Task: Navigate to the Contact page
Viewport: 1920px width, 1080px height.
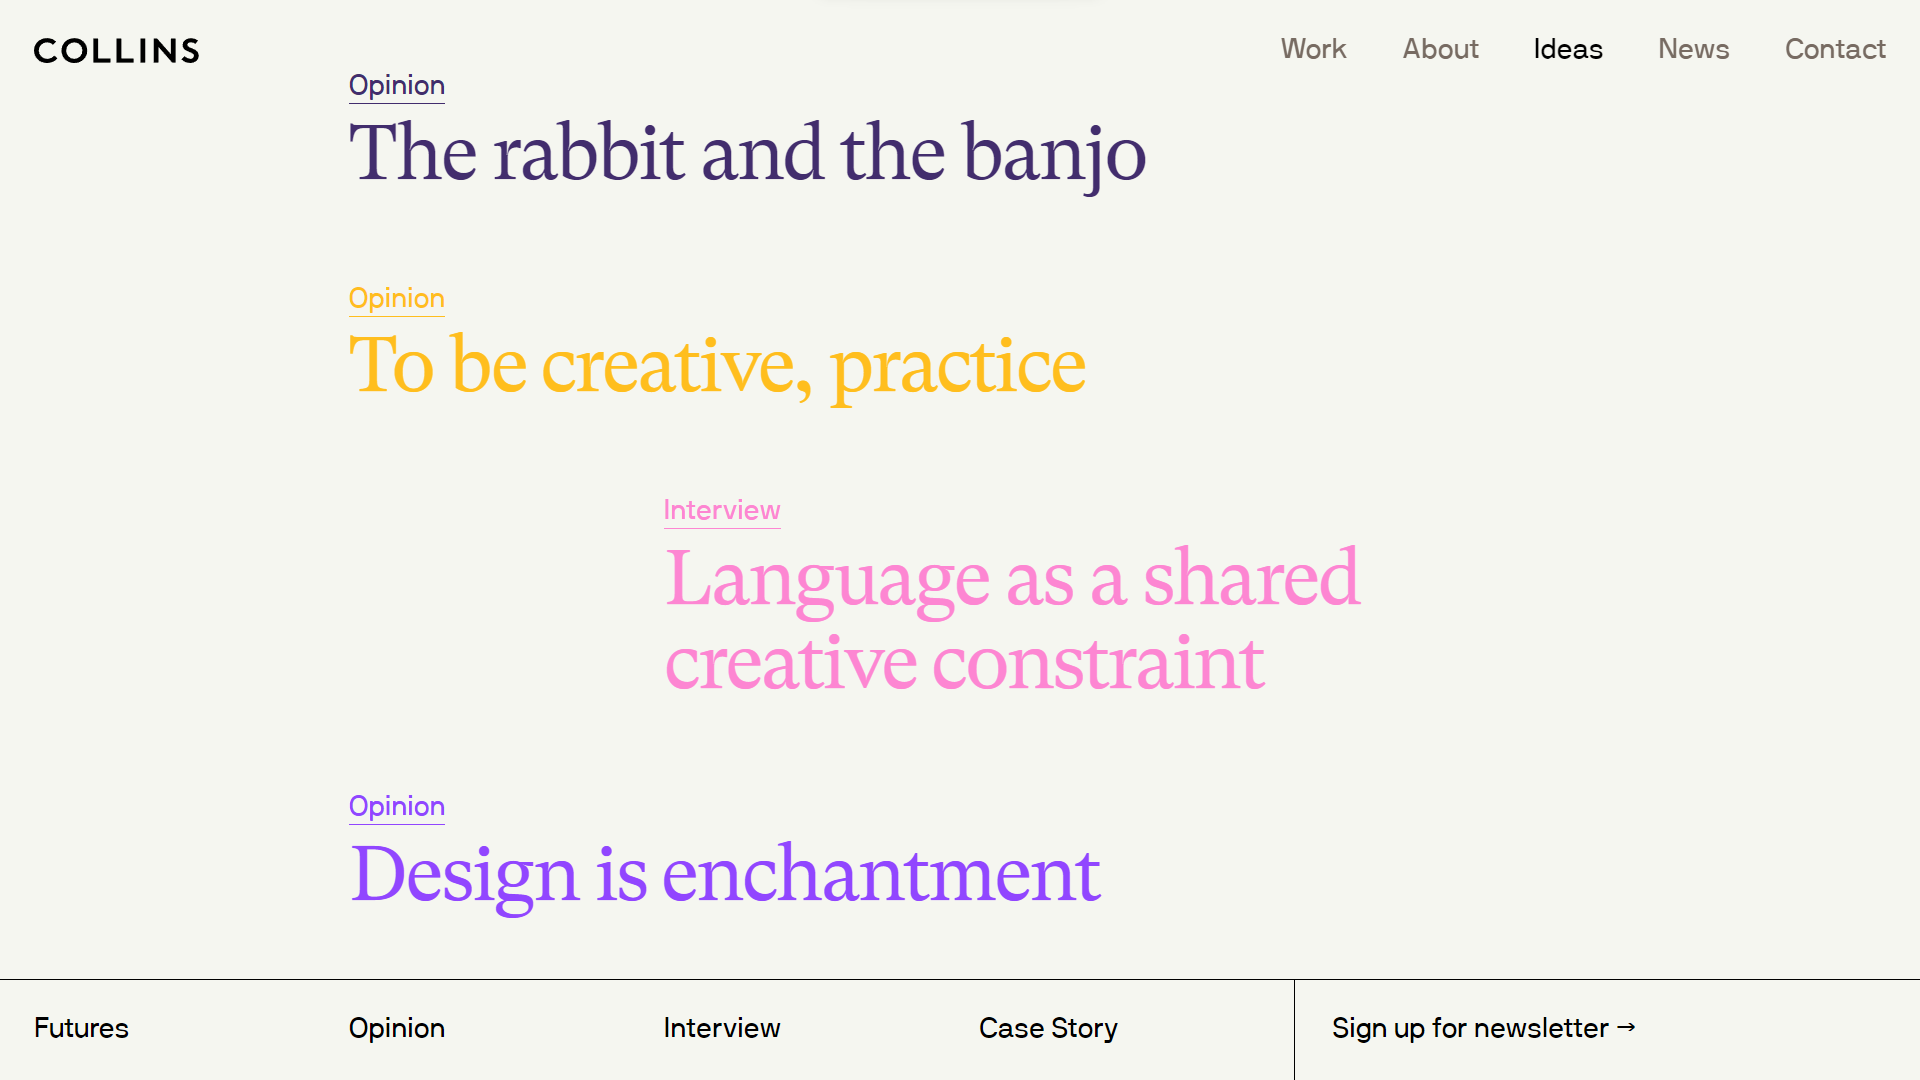Action: (1835, 49)
